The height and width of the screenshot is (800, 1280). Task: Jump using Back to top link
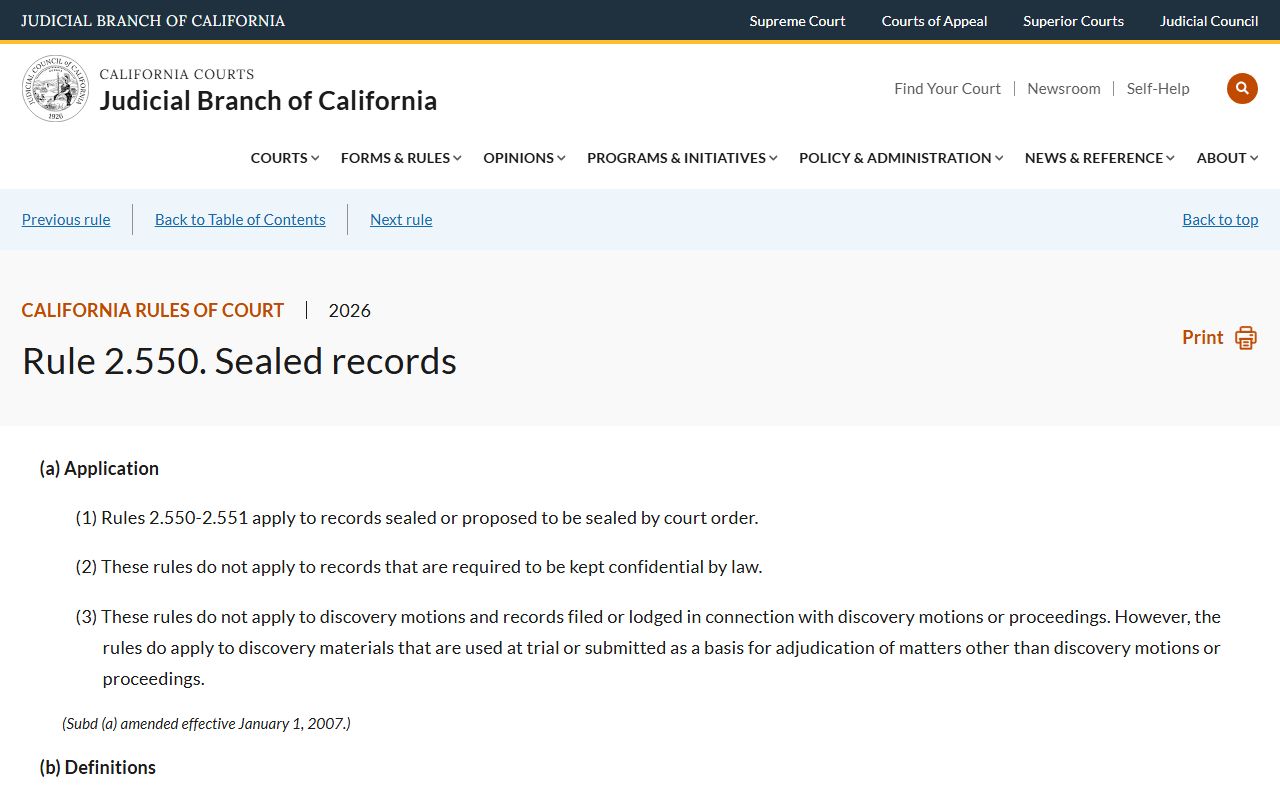[1220, 220]
